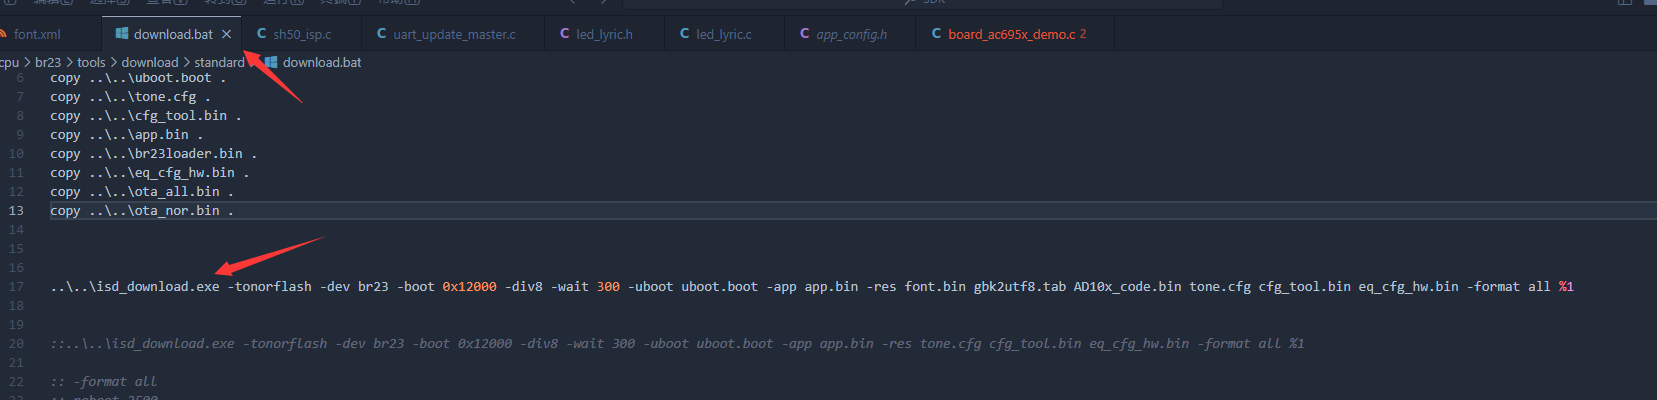Viewport: 1657px width, 400px height.
Task: Click the 'copy ..\..\cfg_tool.bin .' line
Action: (146, 116)
